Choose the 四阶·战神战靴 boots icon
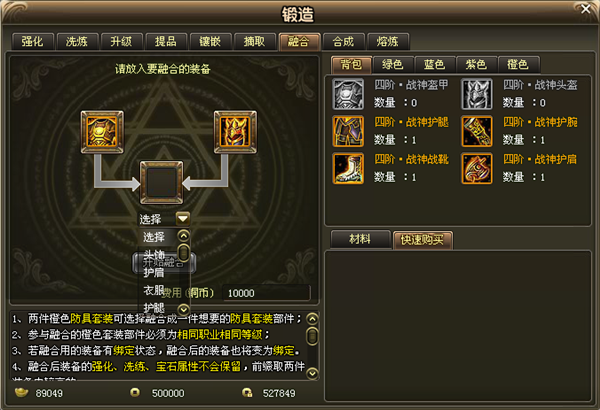The image size is (600, 410). click(x=348, y=168)
